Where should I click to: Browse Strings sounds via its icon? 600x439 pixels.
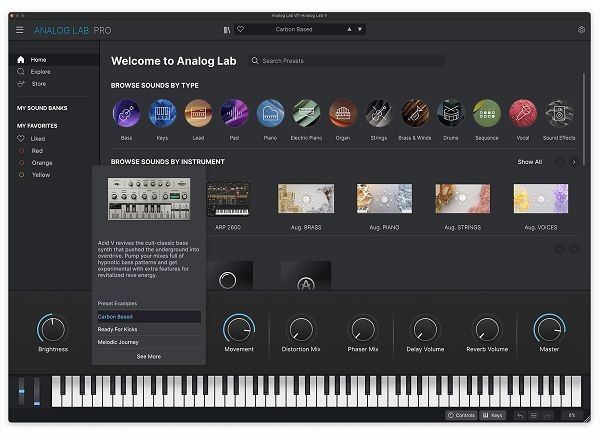(379, 113)
